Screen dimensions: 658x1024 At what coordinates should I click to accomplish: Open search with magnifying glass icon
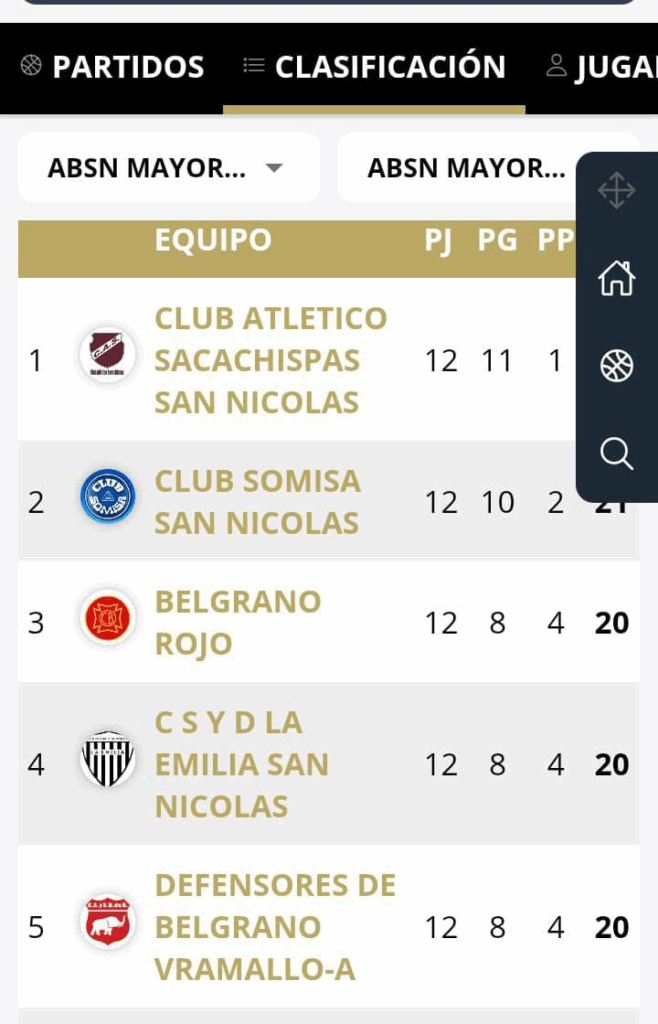[x=616, y=453]
